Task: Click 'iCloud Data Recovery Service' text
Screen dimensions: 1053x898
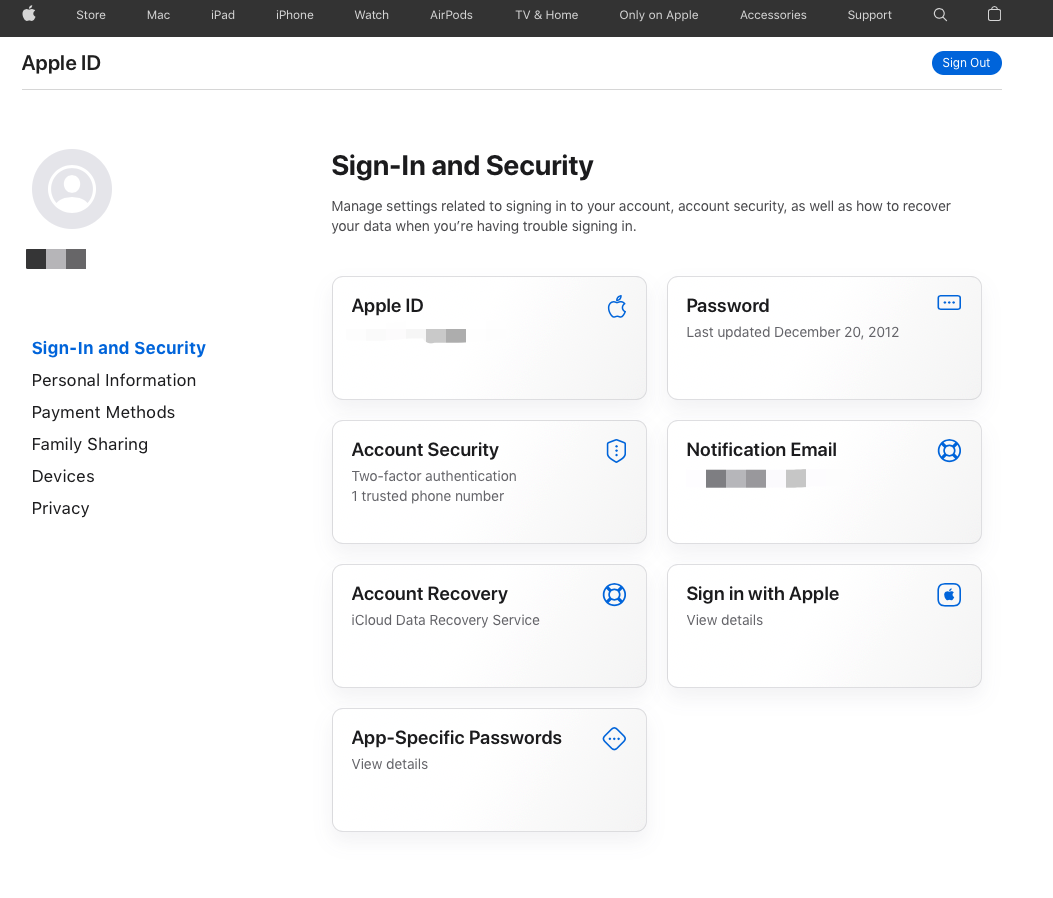Action: tap(445, 620)
